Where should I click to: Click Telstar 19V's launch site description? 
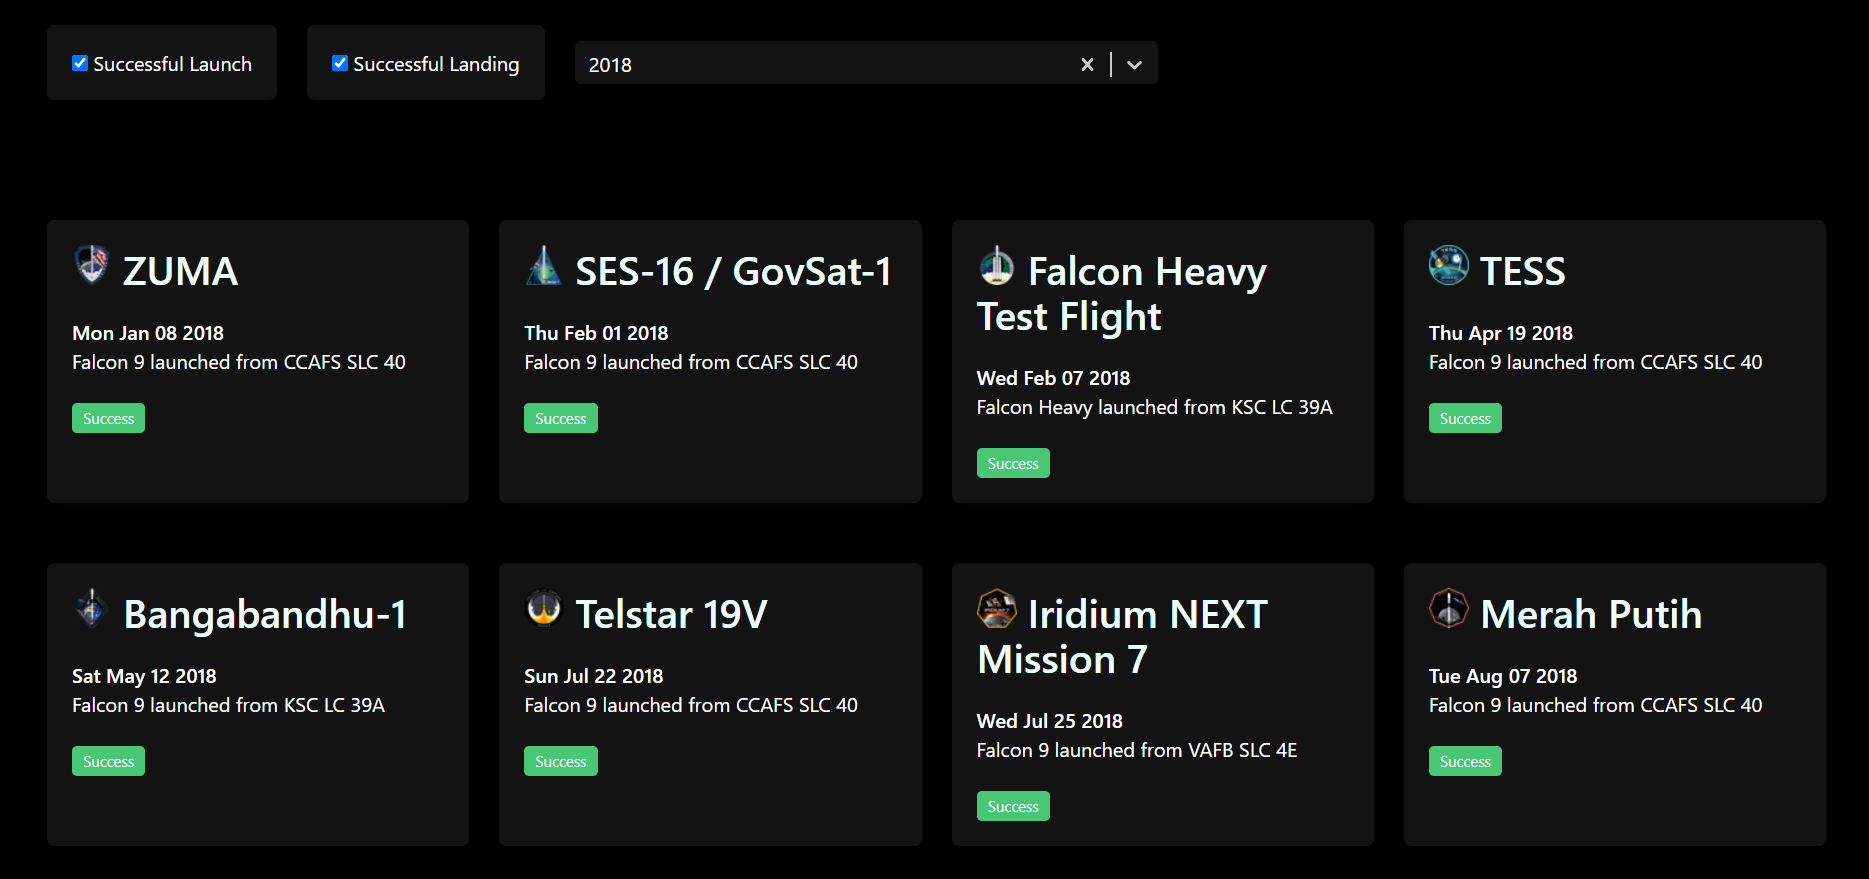(691, 705)
